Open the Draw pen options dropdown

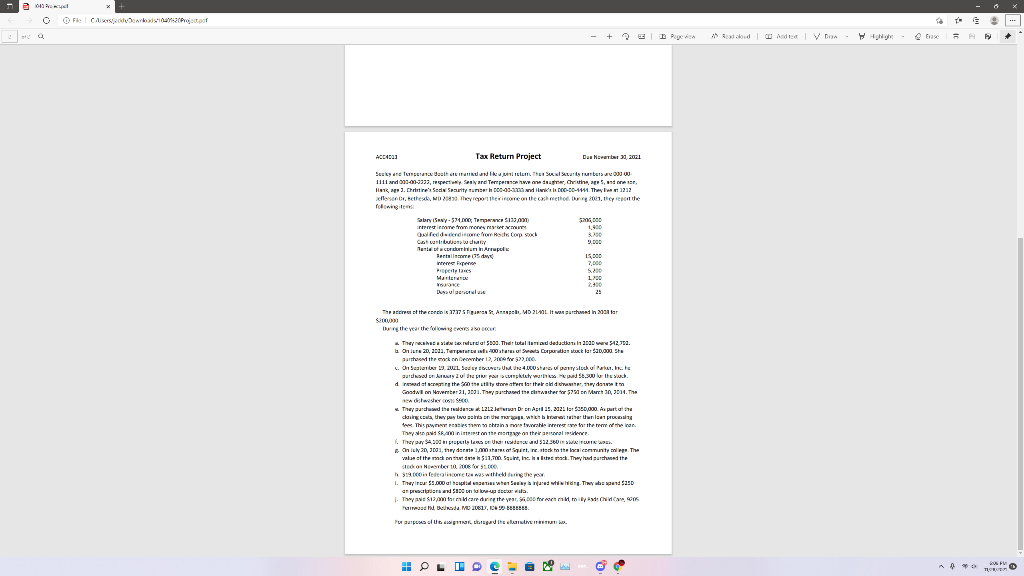click(x=847, y=36)
